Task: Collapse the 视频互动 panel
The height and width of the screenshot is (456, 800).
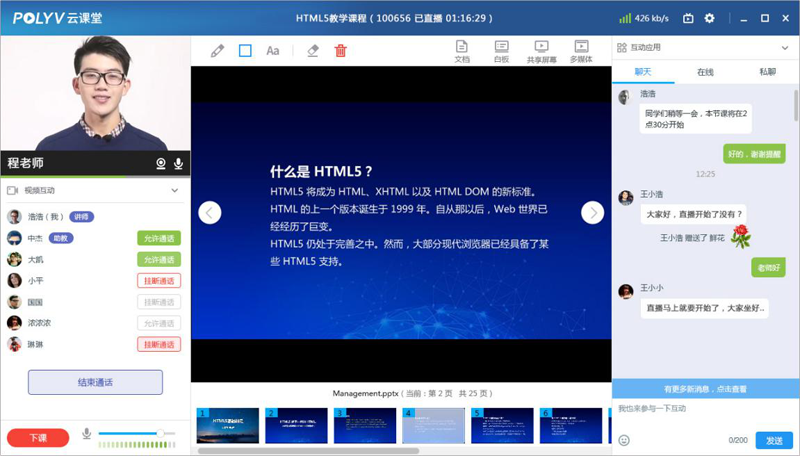Action: point(174,190)
